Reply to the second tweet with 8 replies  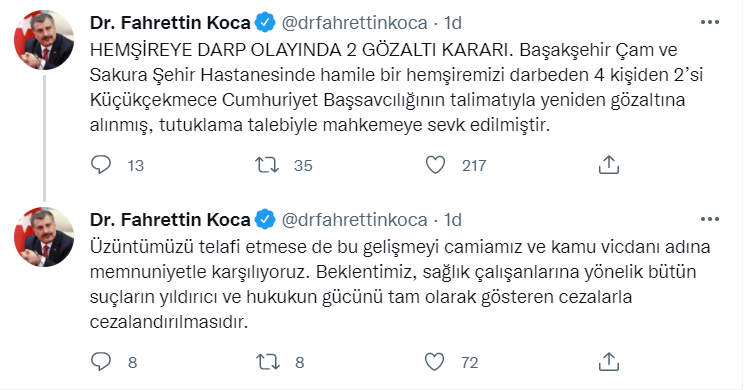101,362
